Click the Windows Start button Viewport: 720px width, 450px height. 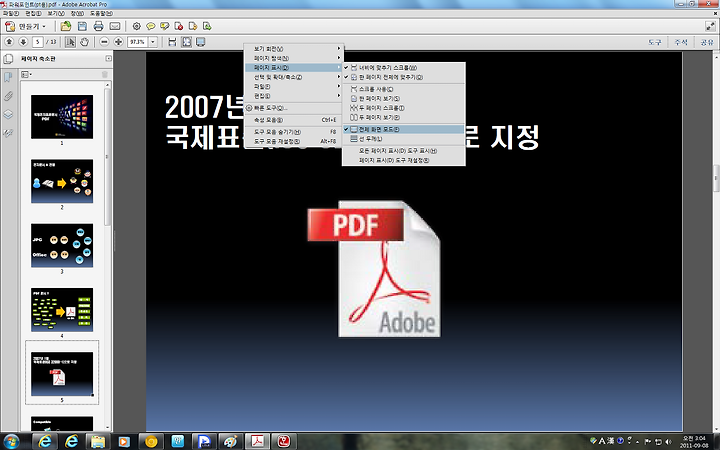11,442
